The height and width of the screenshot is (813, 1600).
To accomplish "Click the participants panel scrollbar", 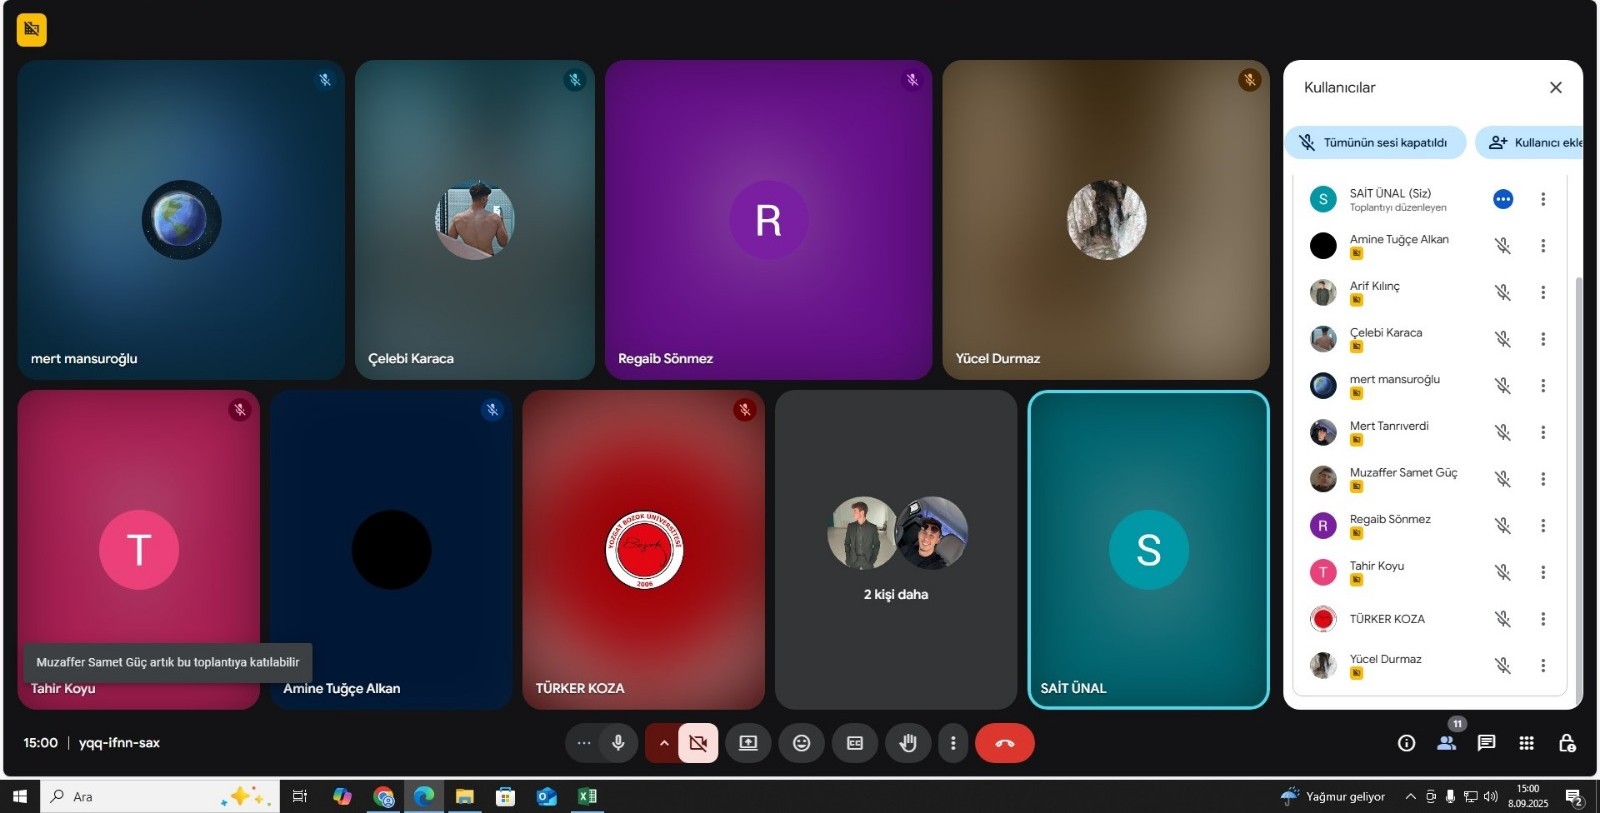I will (1578, 490).
